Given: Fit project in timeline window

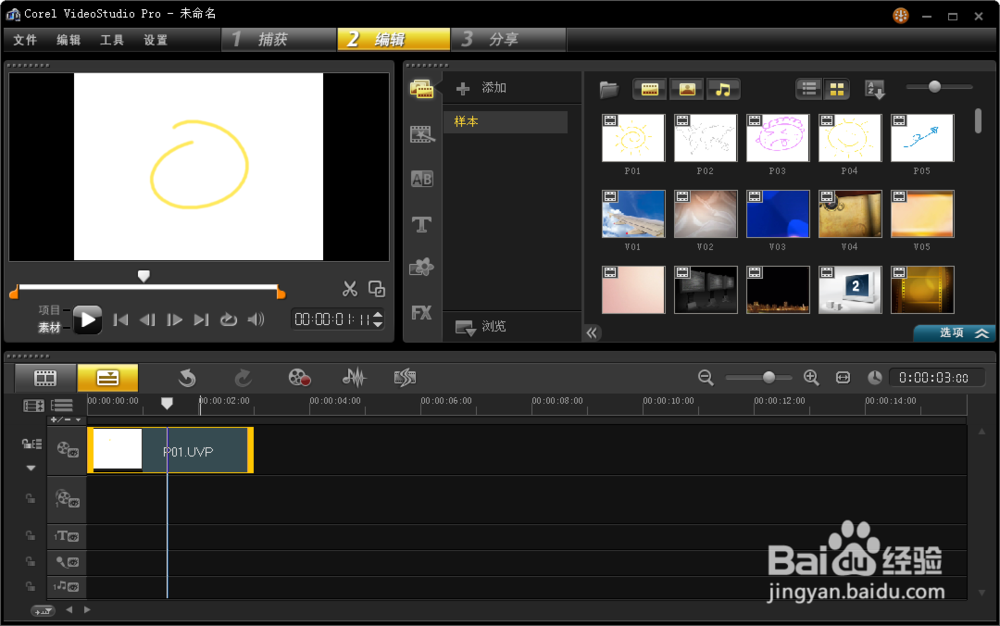Looking at the screenshot, I should coord(843,377).
